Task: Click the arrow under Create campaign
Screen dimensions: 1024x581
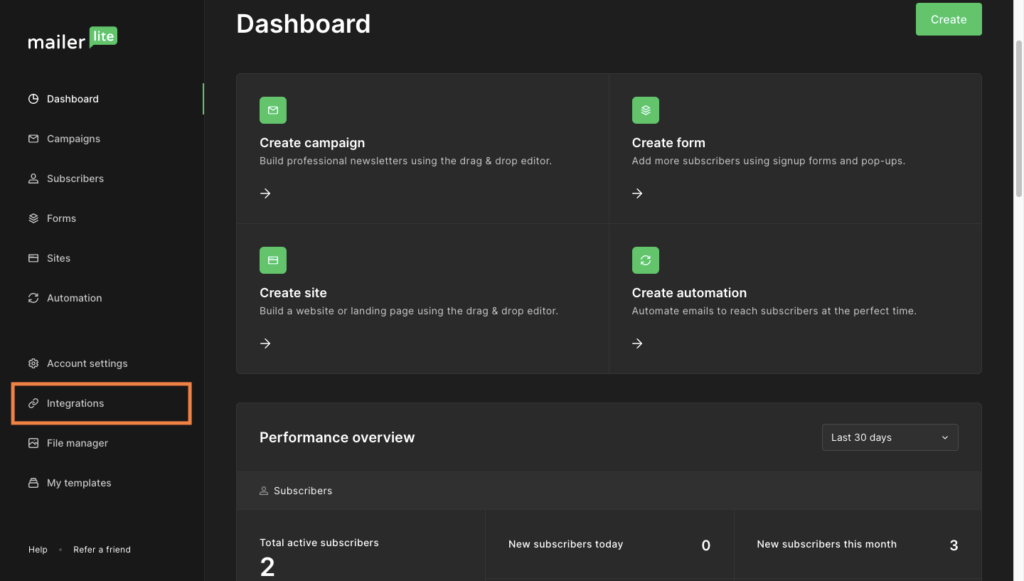Action: pyautogui.click(x=265, y=194)
